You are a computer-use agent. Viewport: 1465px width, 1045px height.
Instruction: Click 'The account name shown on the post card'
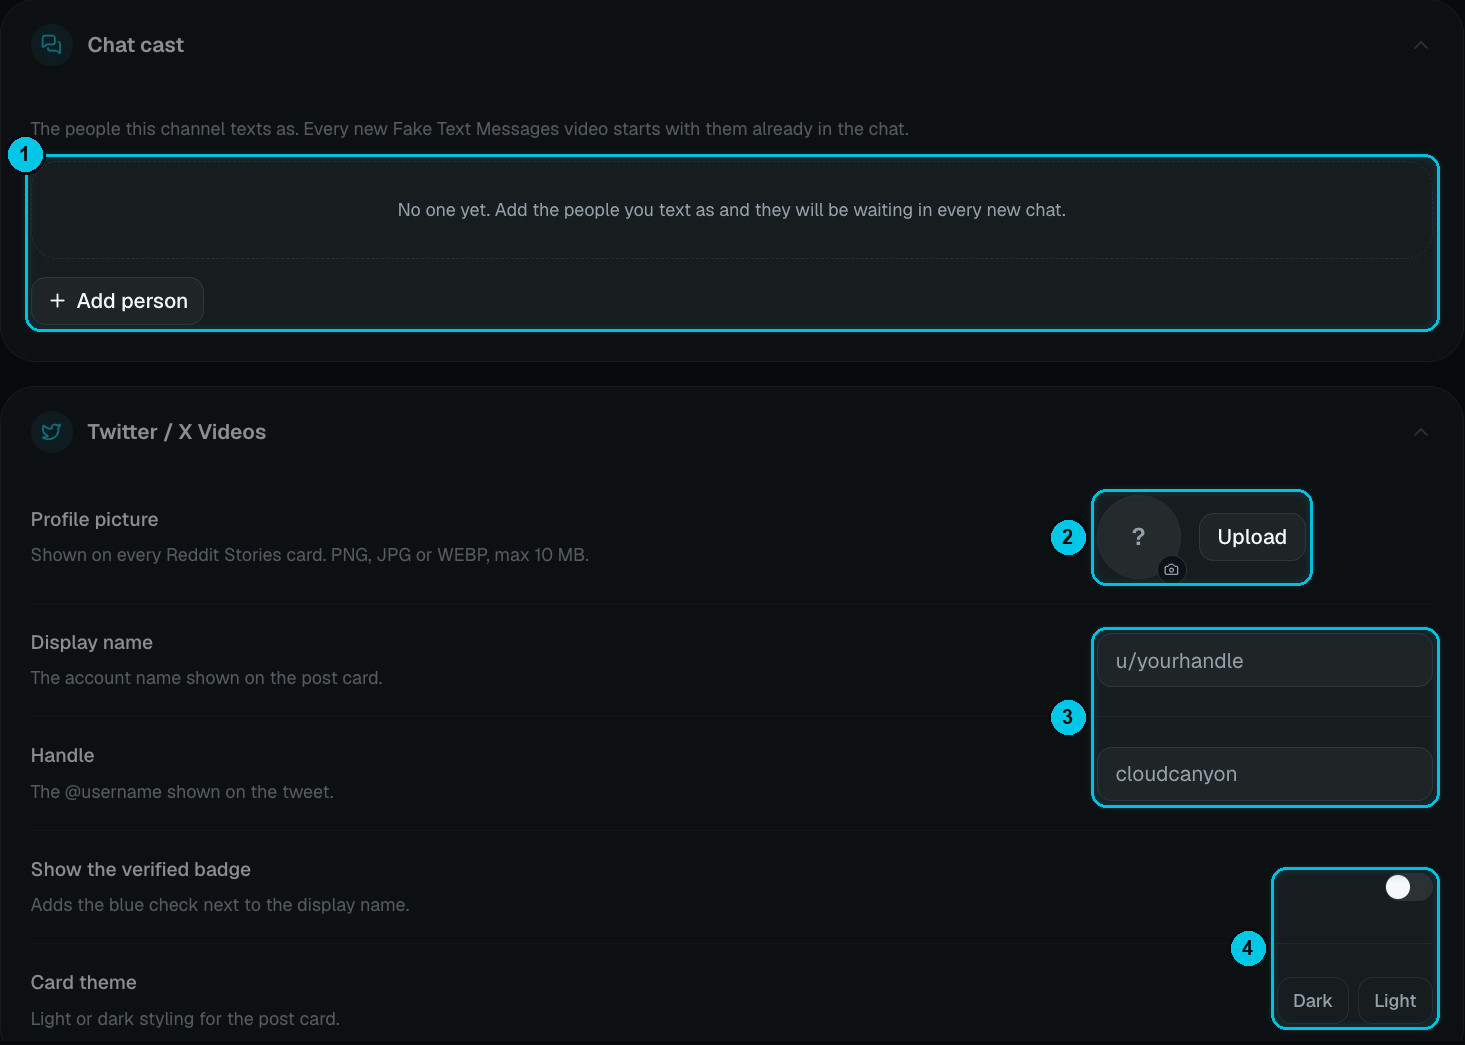(x=207, y=678)
